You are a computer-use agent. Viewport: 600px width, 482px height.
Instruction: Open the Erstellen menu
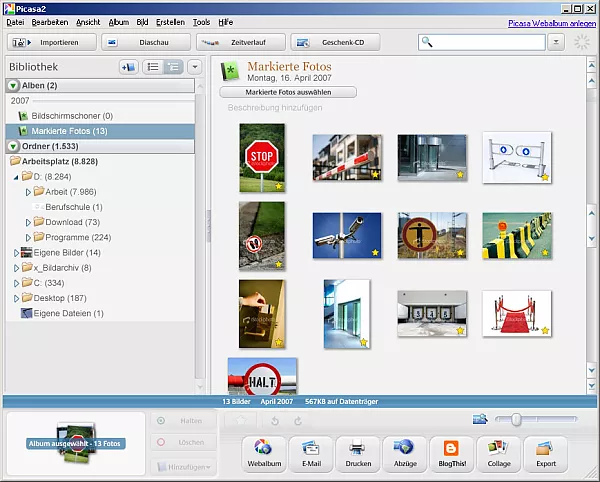pyautogui.click(x=170, y=21)
